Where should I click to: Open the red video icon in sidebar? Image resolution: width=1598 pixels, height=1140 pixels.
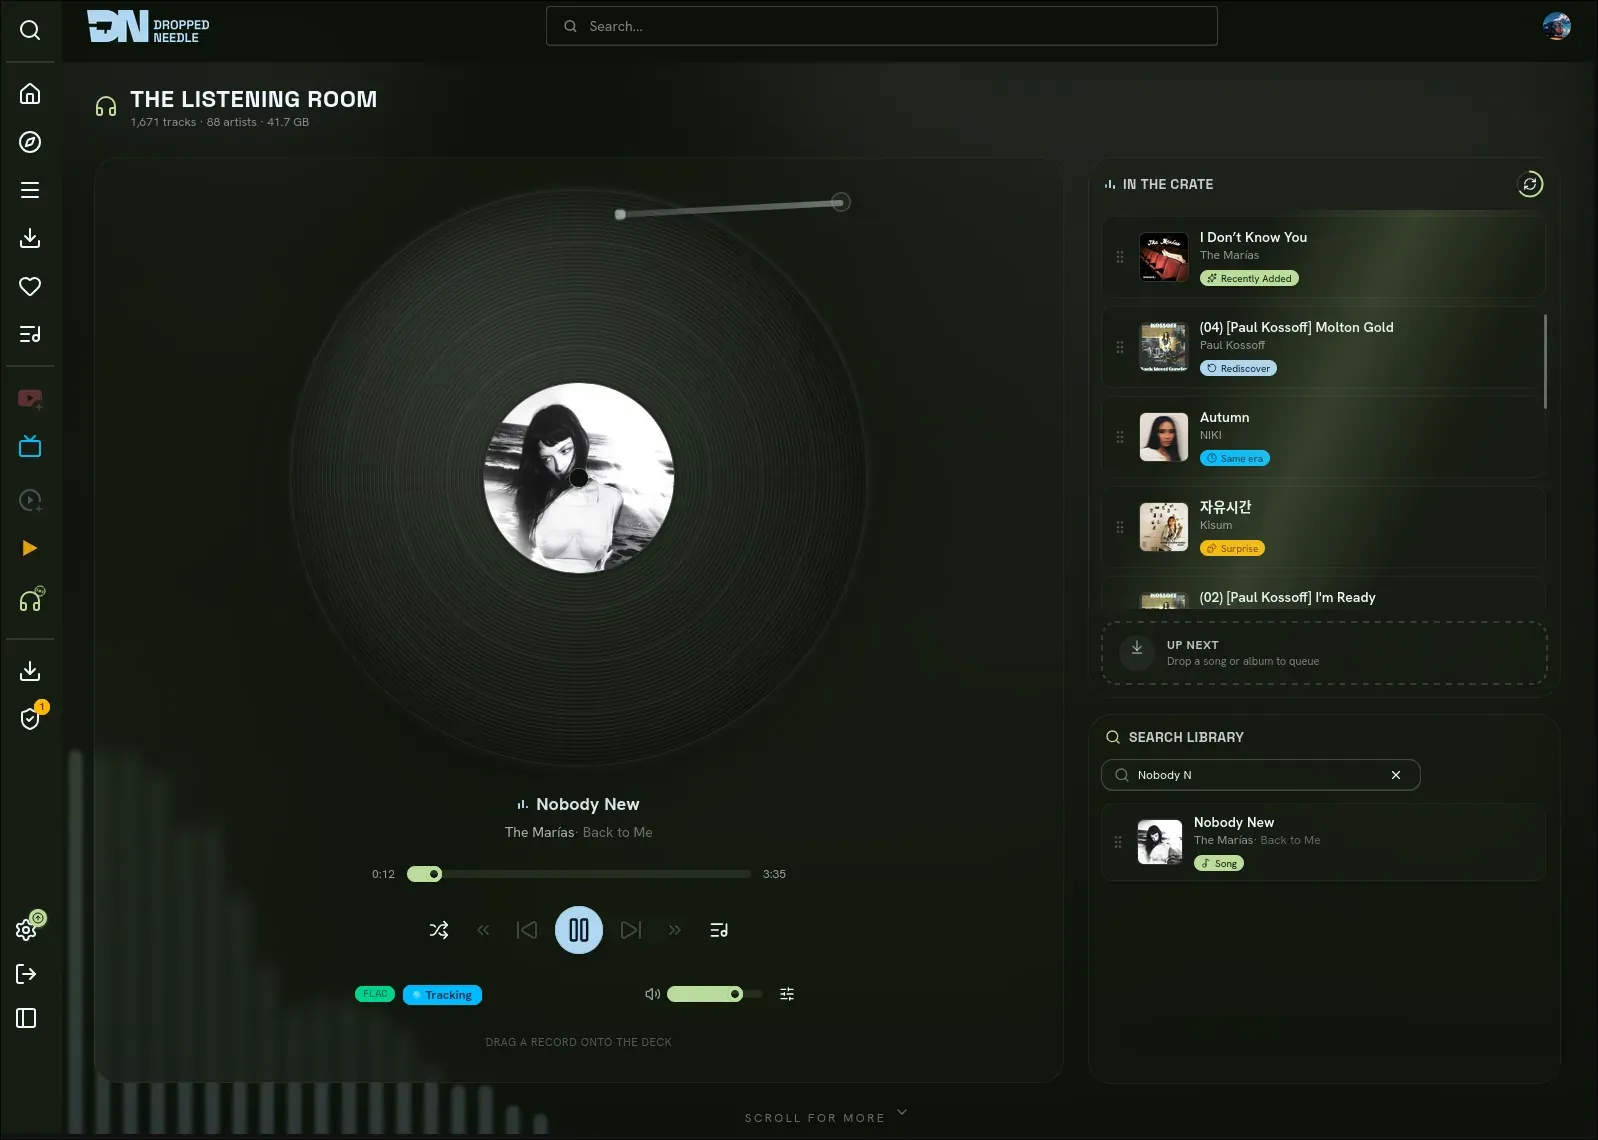[x=30, y=399]
